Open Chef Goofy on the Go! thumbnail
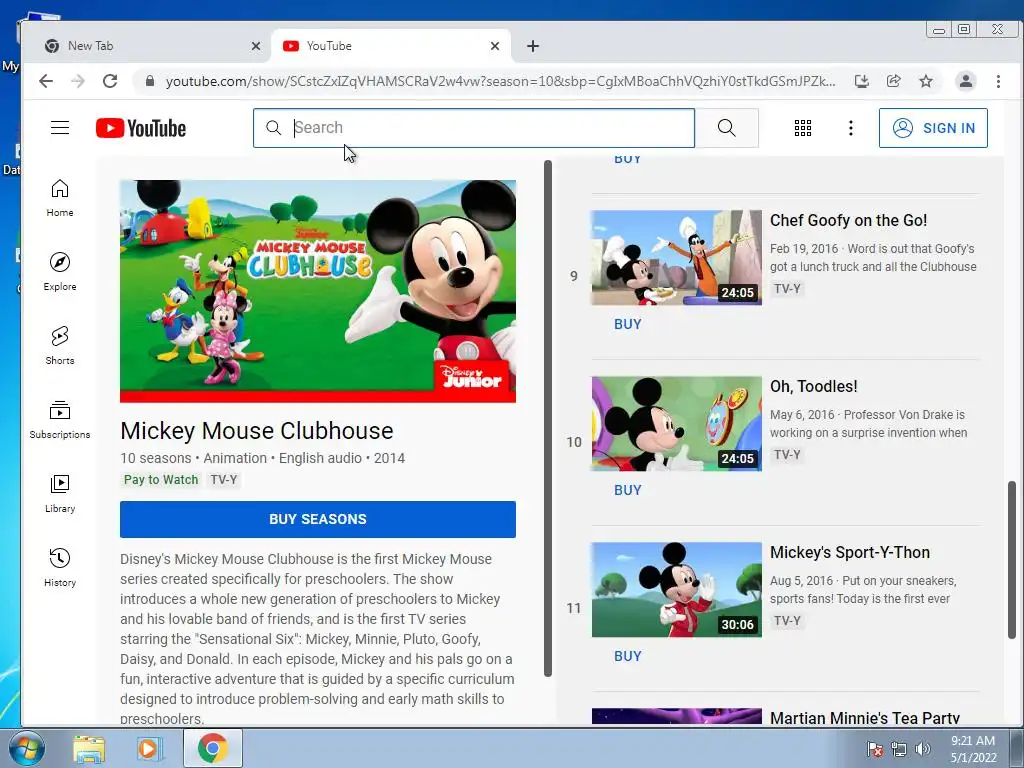Viewport: 1024px width, 768px height. (677, 257)
